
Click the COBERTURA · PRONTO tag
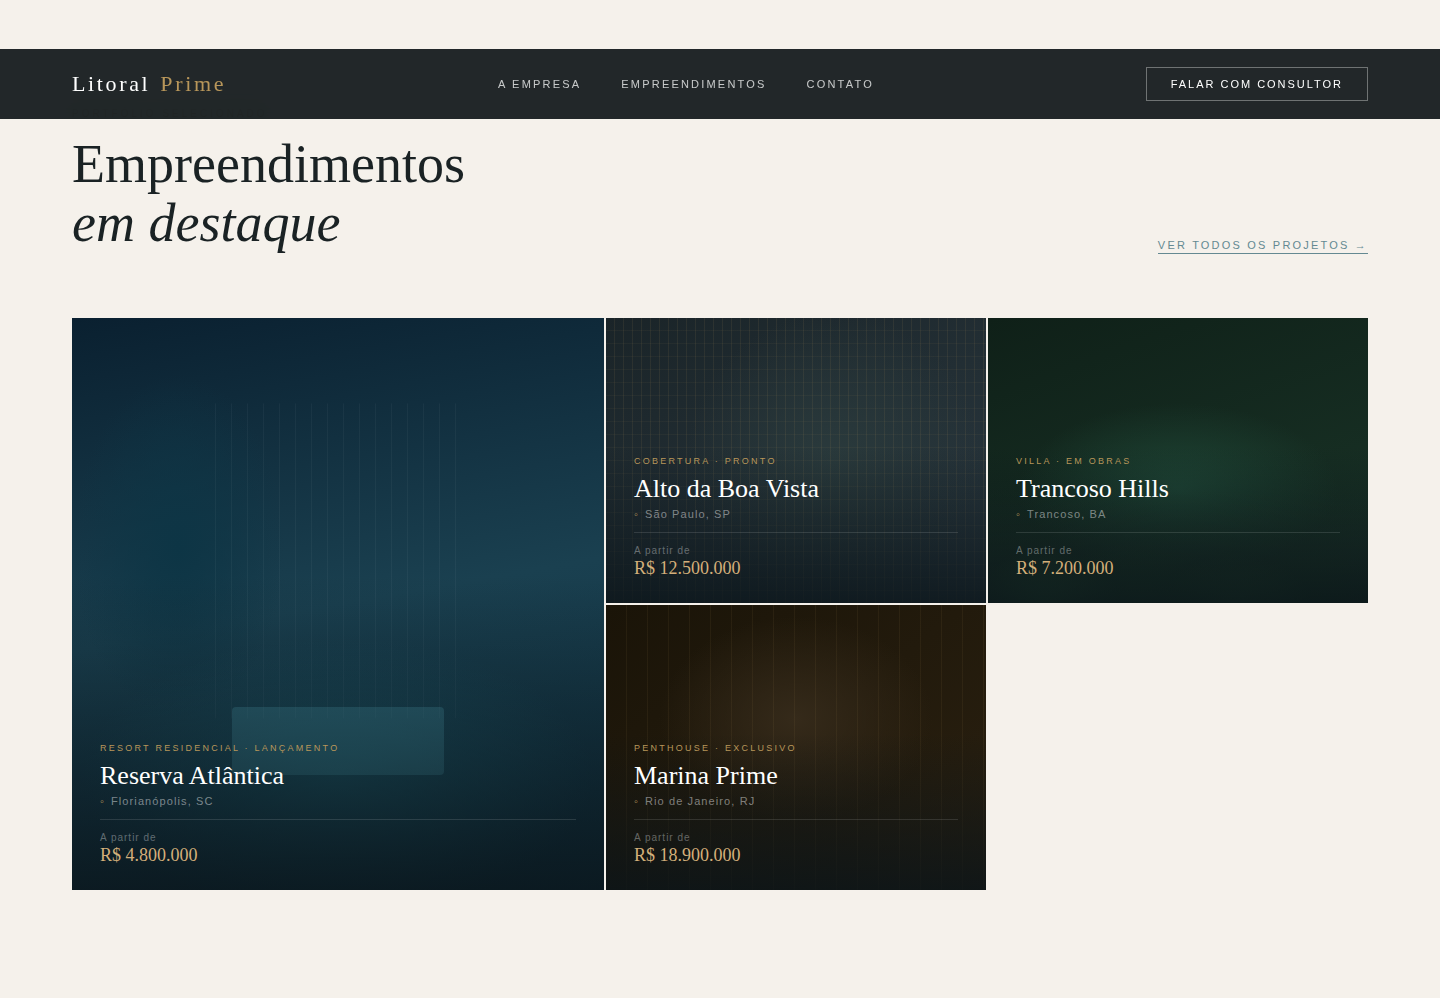click(x=705, y=461)
